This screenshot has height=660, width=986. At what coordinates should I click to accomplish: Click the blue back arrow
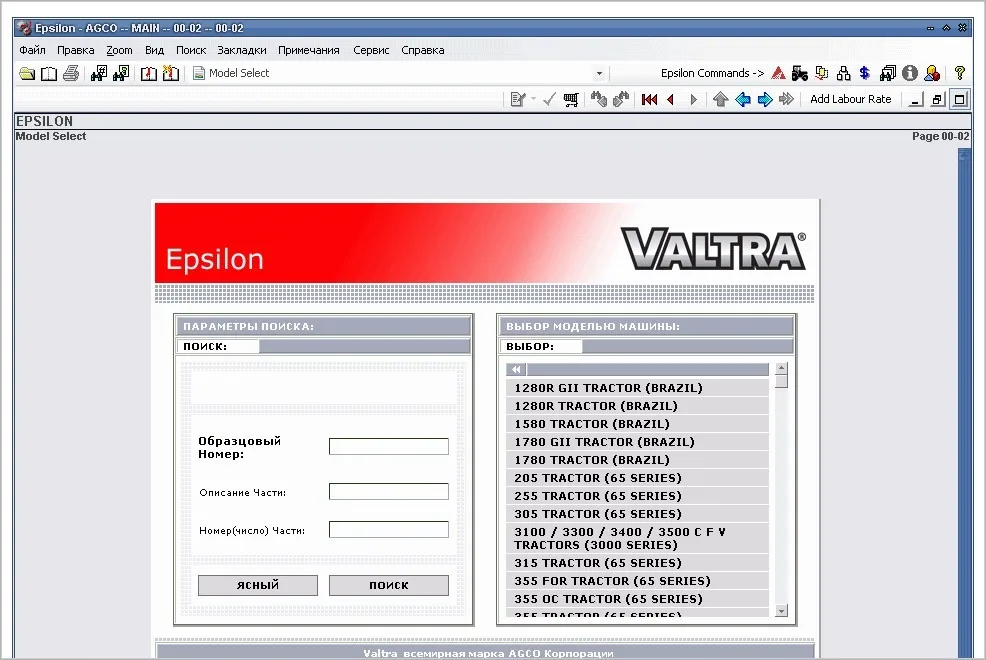click(x=743, y=99)
